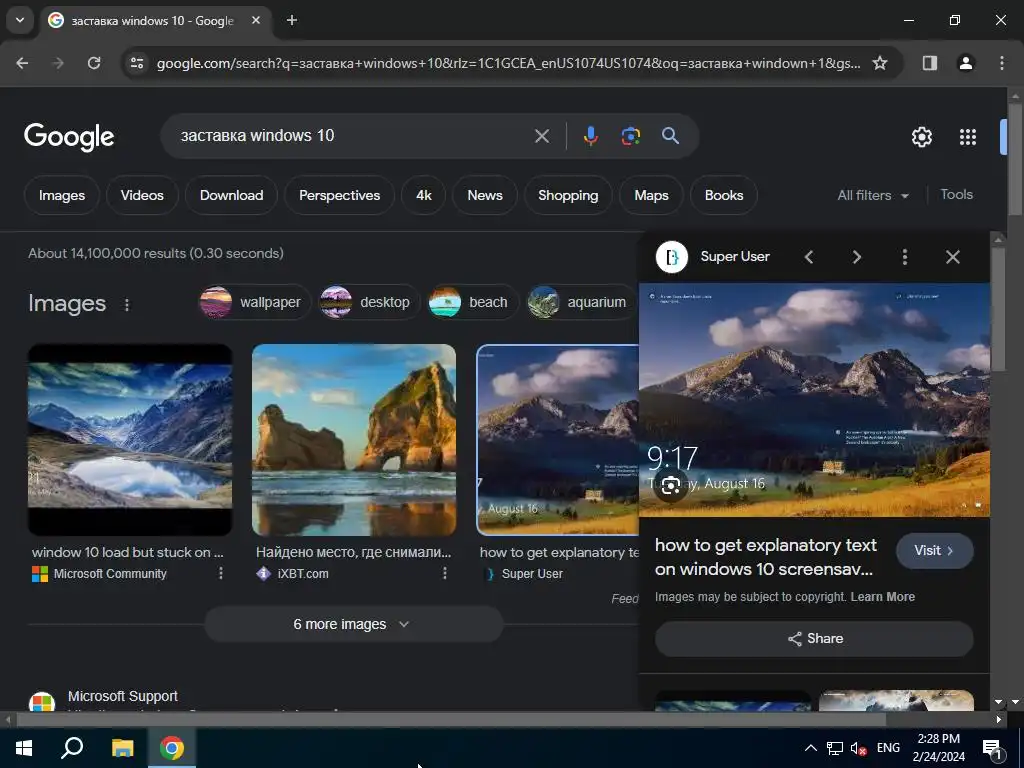Click the horizontal page scrollbar

pos(451,720)
